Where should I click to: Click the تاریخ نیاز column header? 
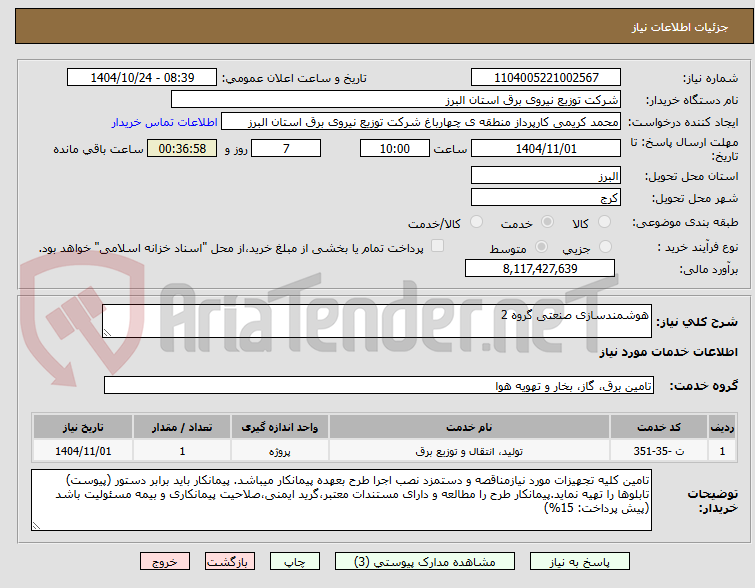pos(83,427)
